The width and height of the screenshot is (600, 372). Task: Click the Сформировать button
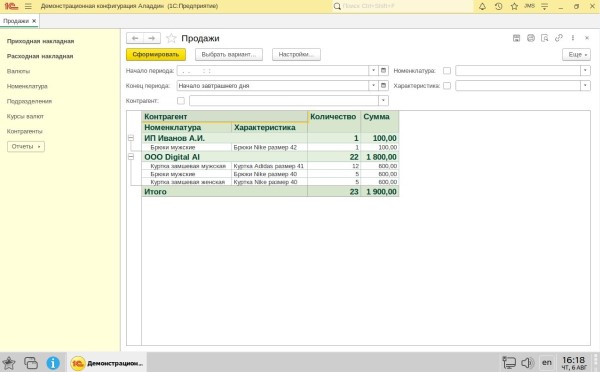[156, 55]
